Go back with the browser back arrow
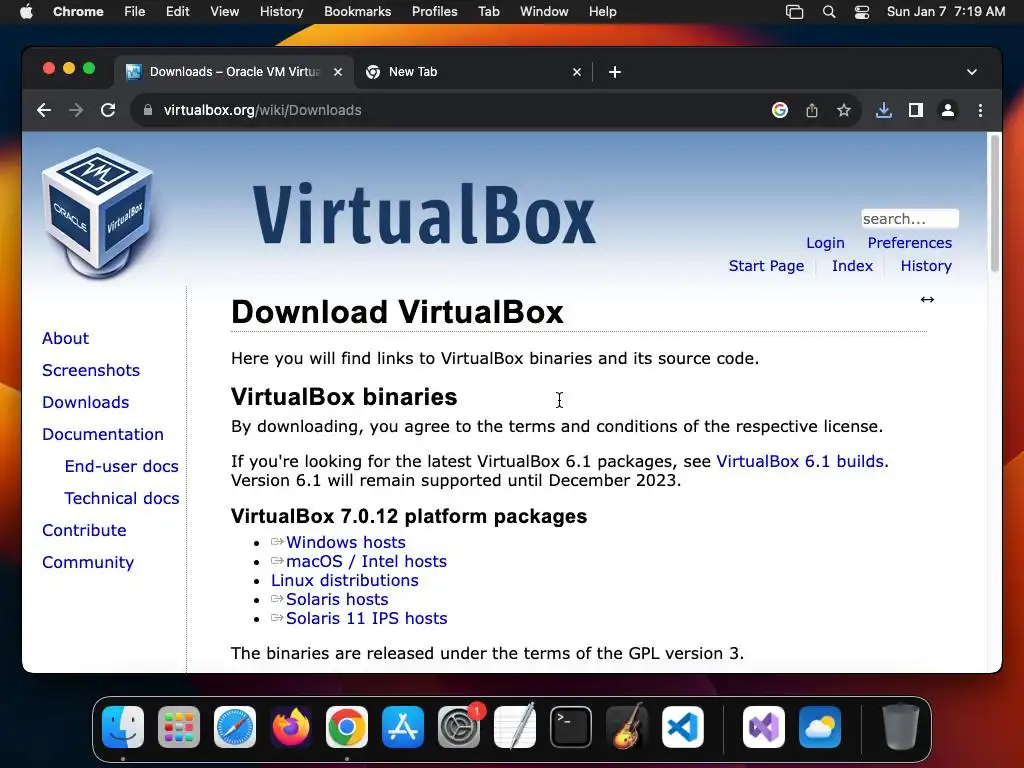Image resolution: width=1024 pixels, height=768 pixels. pos(44,110)
